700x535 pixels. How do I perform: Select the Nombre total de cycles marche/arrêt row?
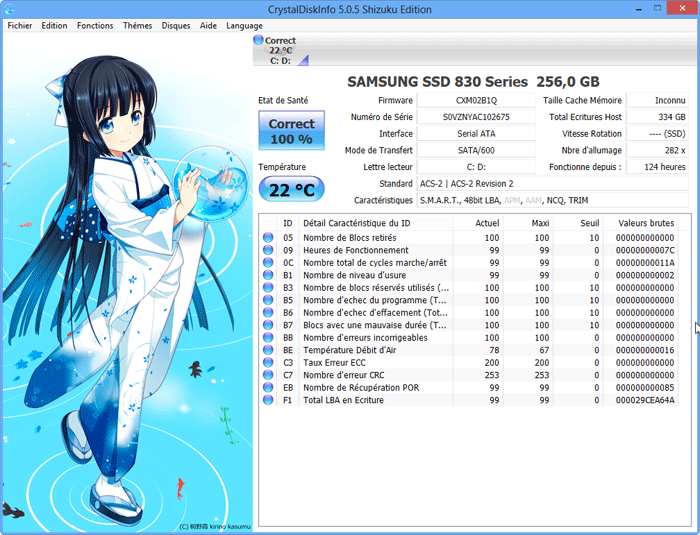[469, 262]
